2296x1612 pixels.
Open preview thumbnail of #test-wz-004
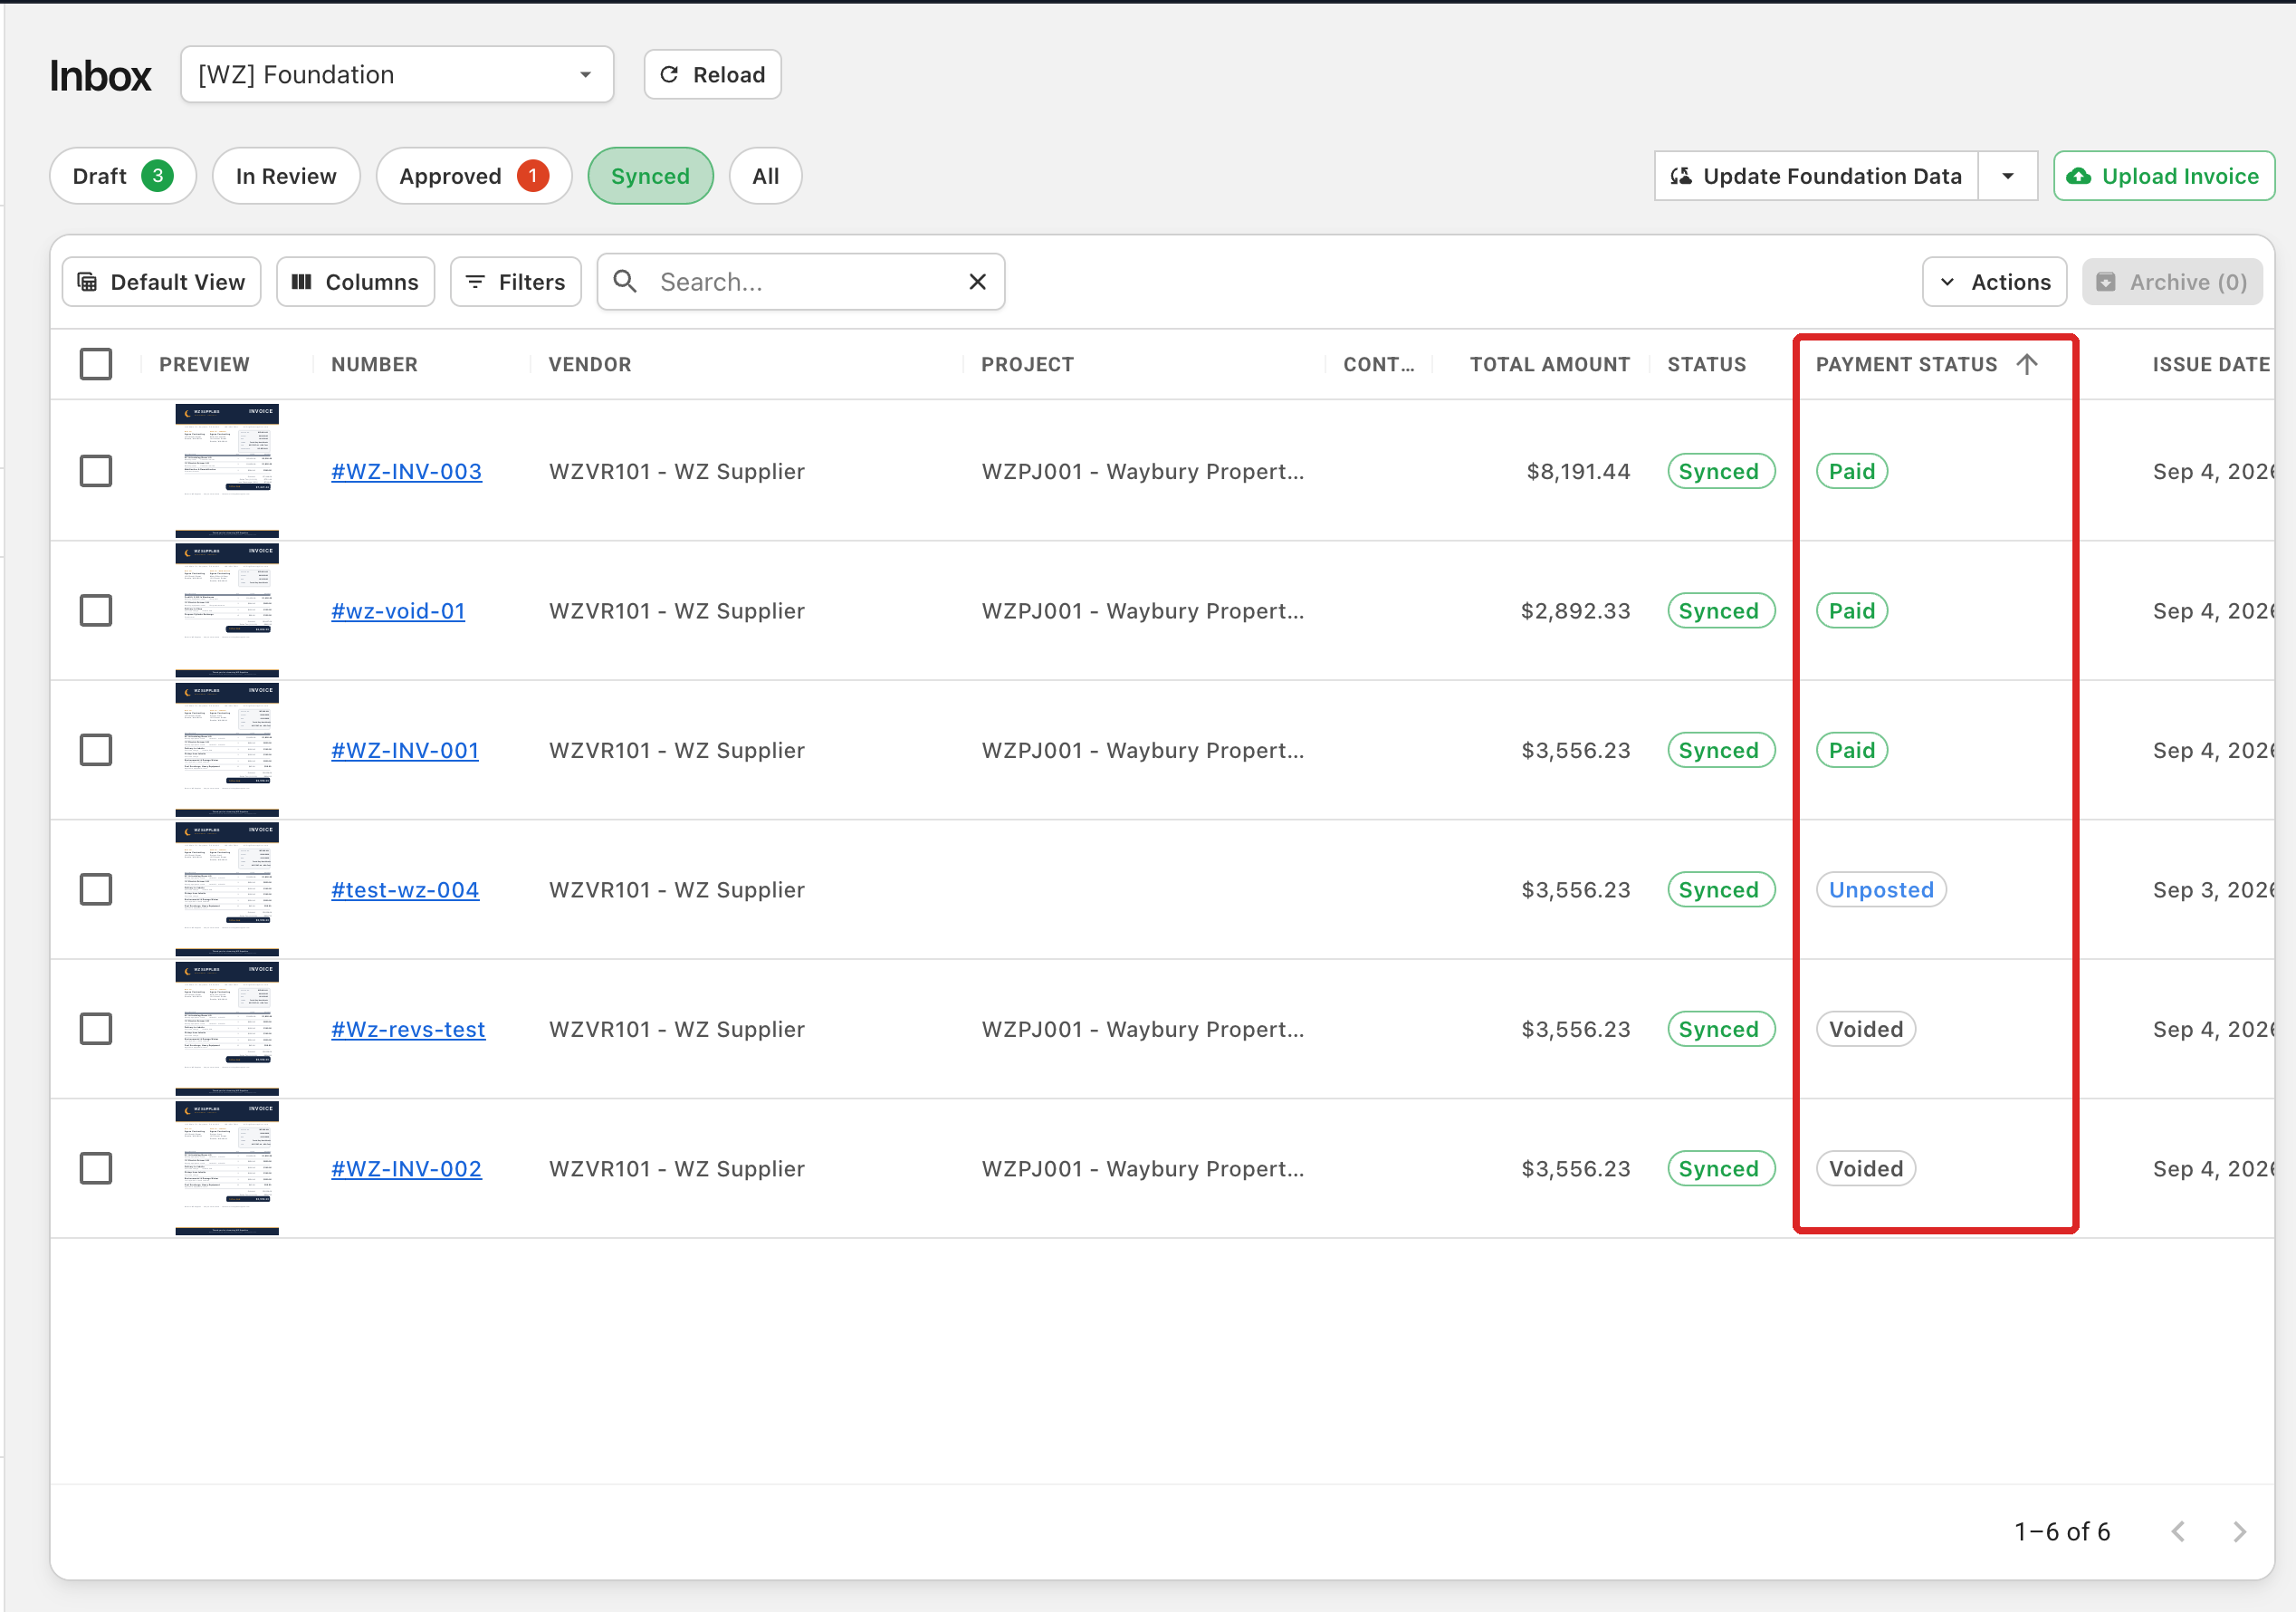(227, 889)
